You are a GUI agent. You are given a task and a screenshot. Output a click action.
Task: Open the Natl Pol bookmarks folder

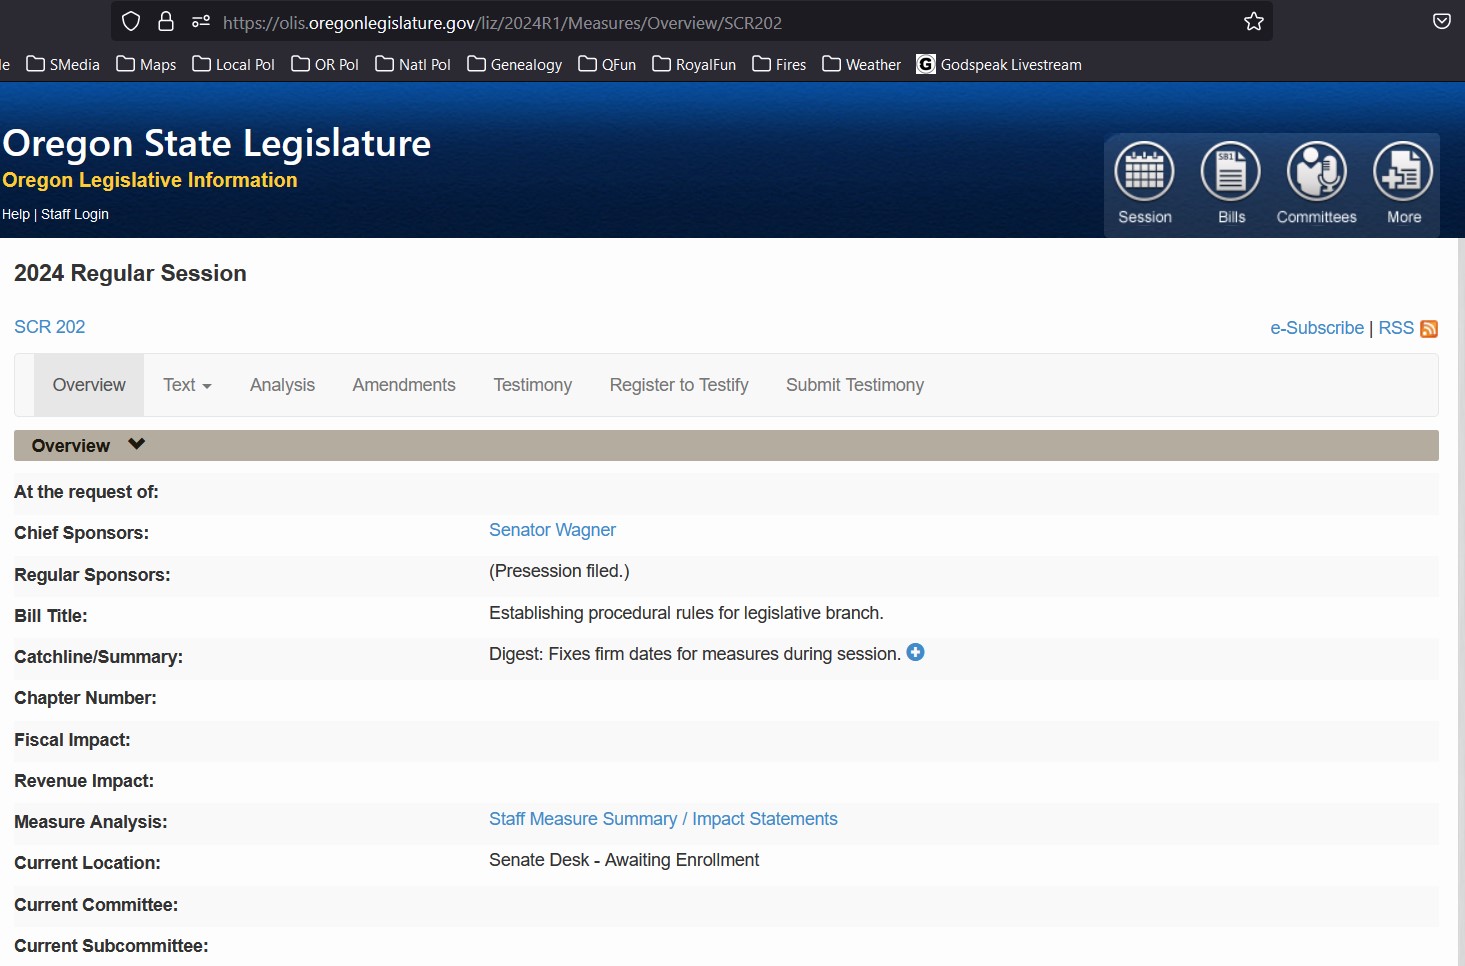413,64
